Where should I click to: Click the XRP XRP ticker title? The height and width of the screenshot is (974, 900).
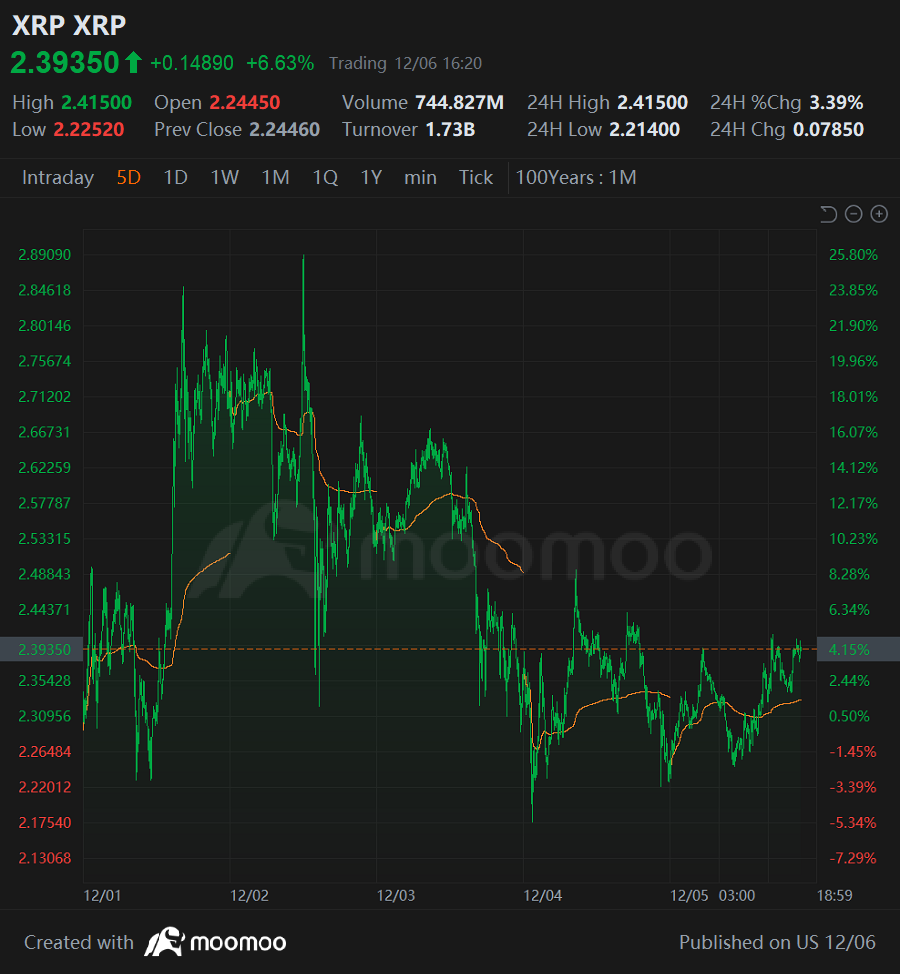tap(69, 25)
